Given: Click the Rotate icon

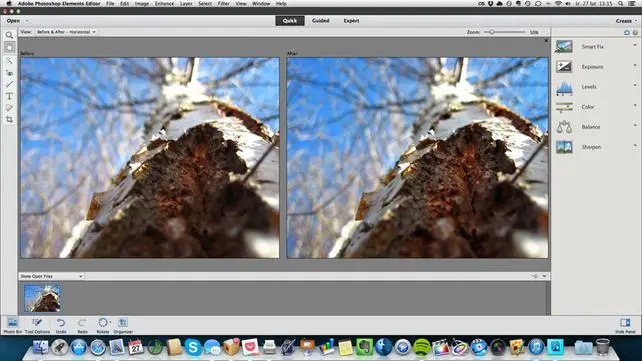Looking at the screenshot, I should 103,323.
